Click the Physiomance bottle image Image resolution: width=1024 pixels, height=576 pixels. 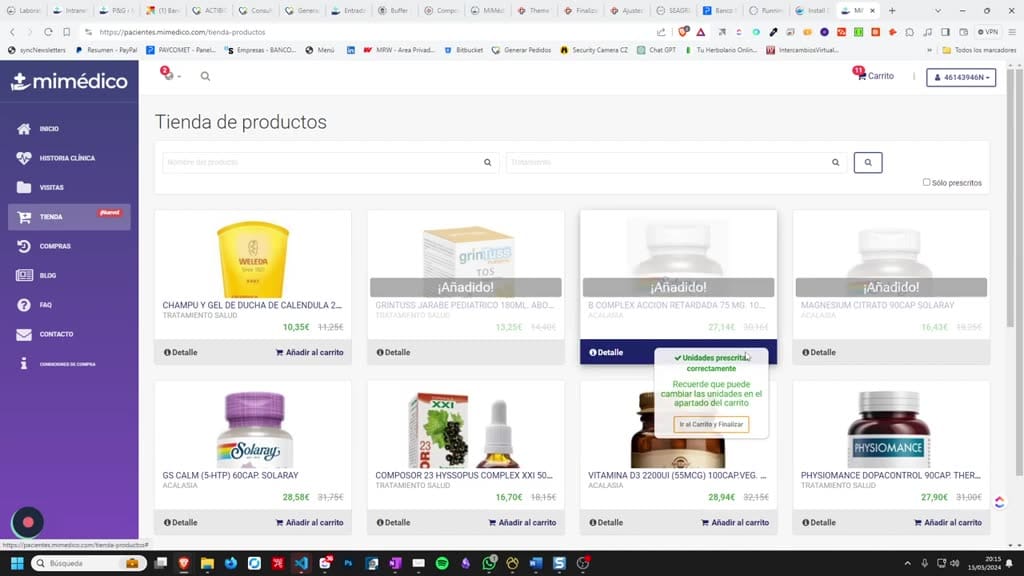click(x=889, y=430)
